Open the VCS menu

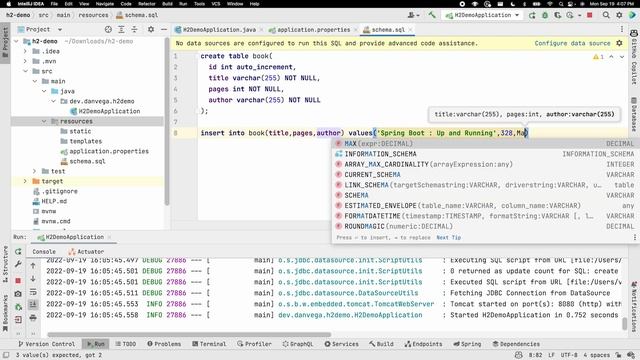[x=216, y=4]
